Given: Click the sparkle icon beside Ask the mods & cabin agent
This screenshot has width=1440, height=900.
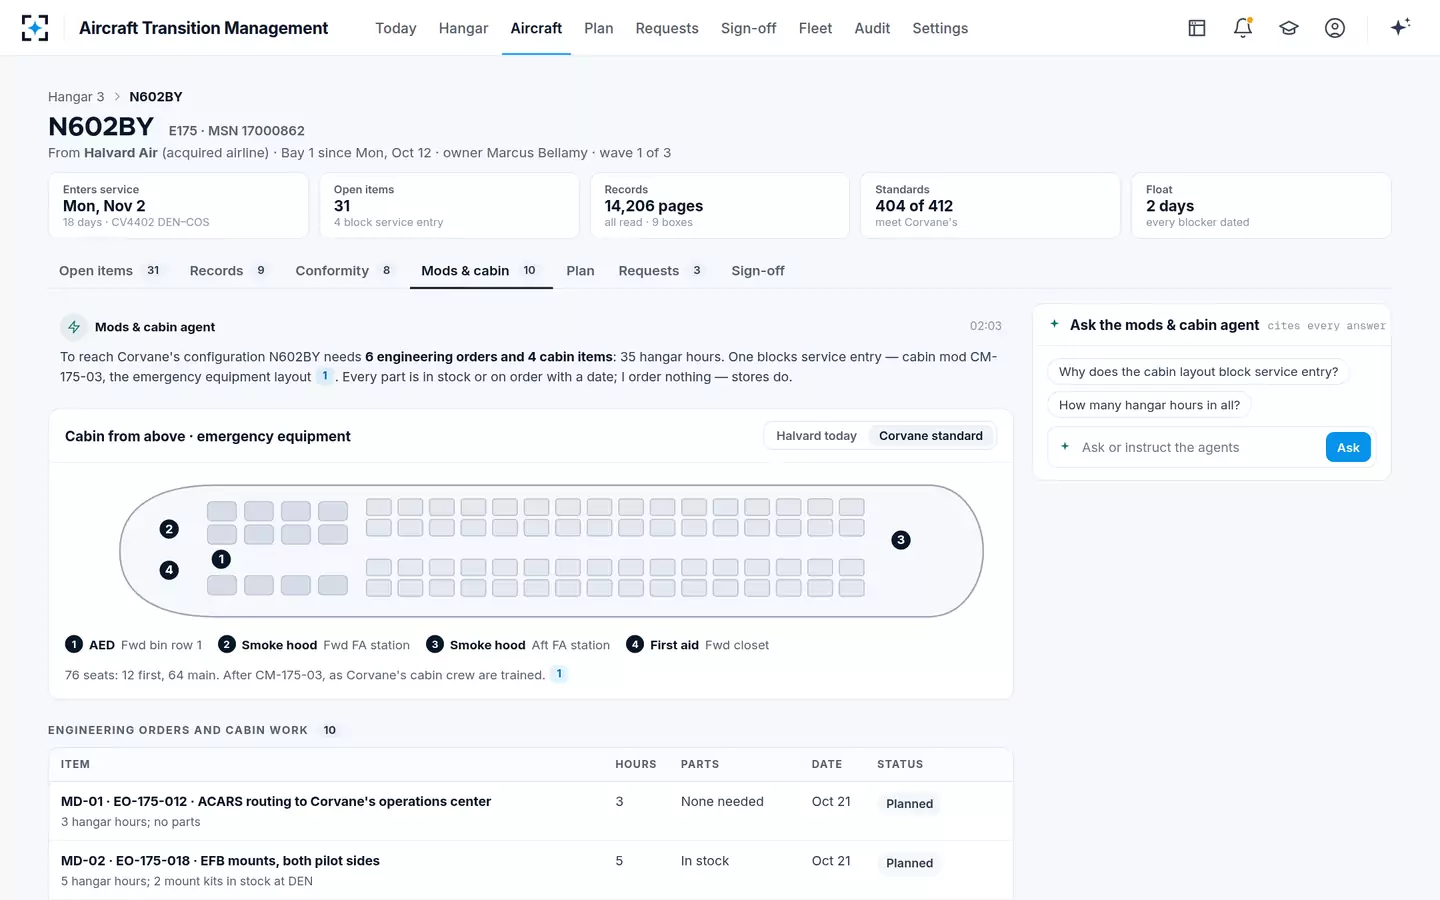Looking at the screenshot, I should click(1054, 324).
